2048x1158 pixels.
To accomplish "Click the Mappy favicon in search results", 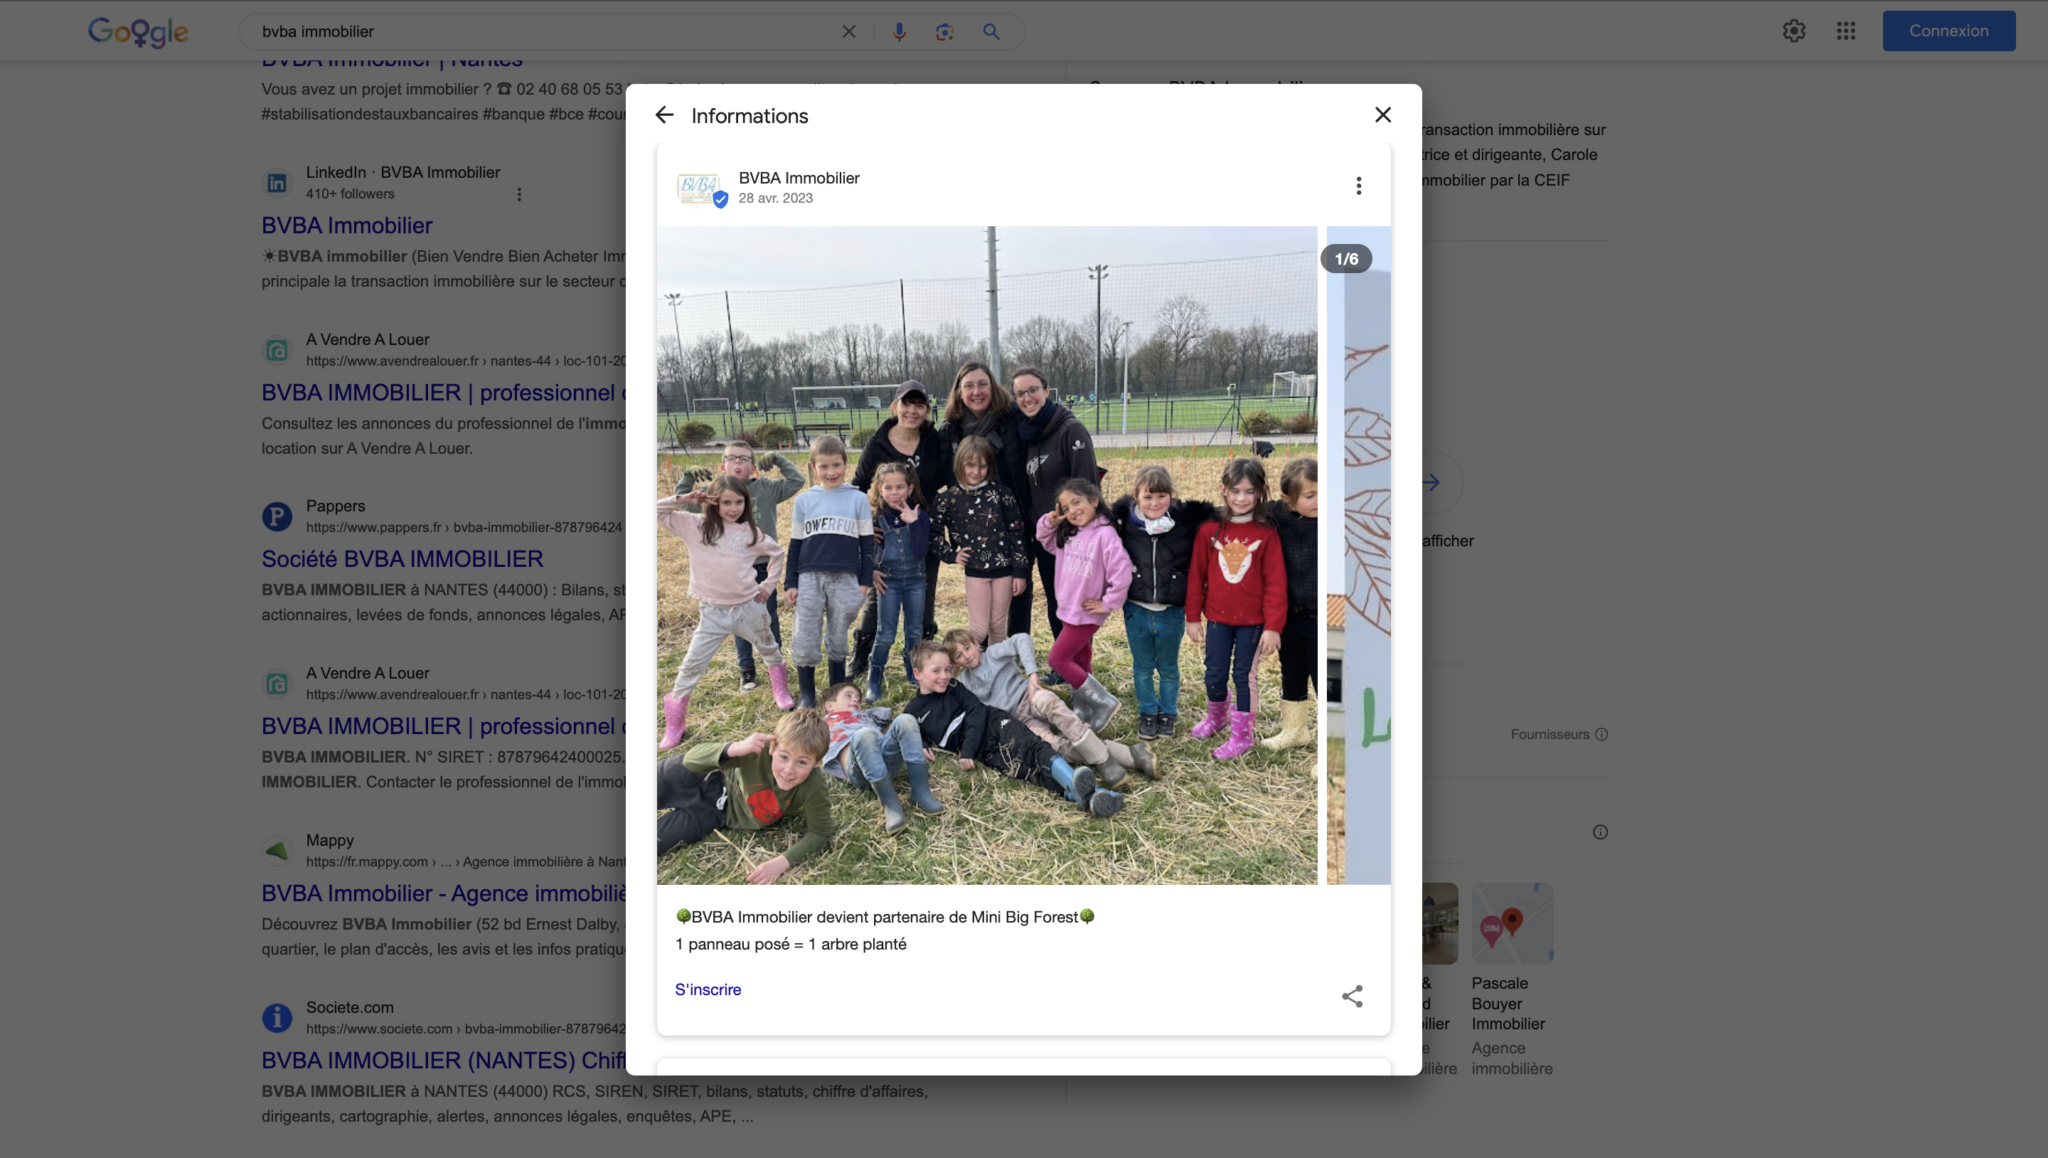I will [277, 851].
